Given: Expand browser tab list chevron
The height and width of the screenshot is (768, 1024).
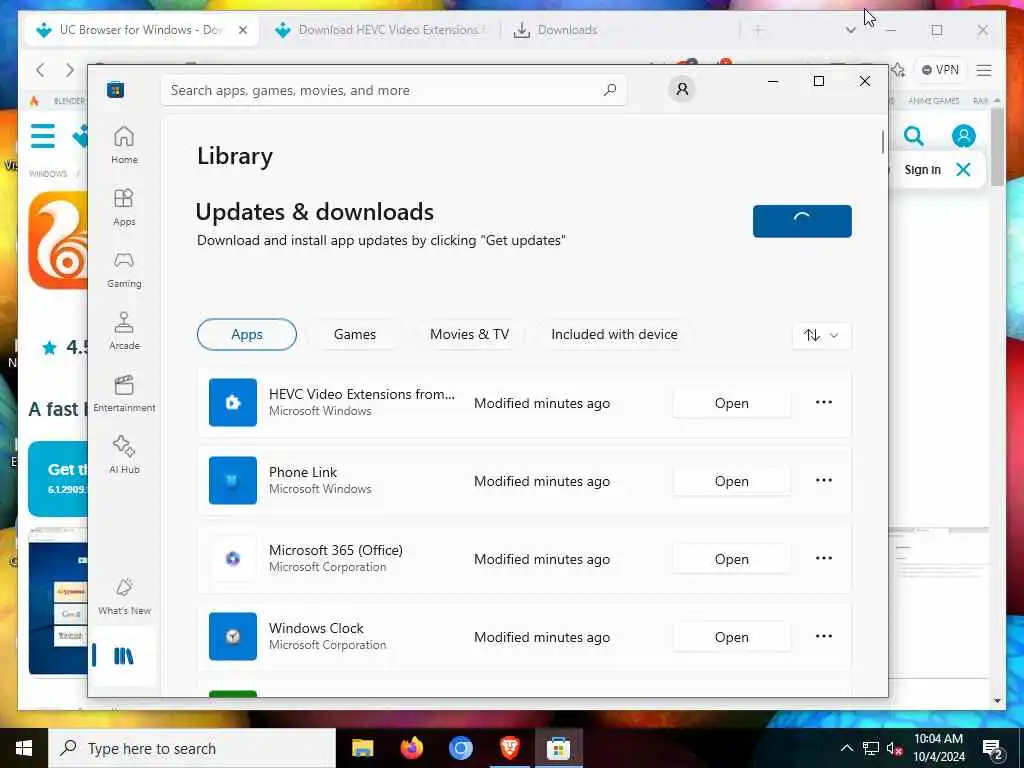Looking at the screenshot, I should tap(850, 30).
